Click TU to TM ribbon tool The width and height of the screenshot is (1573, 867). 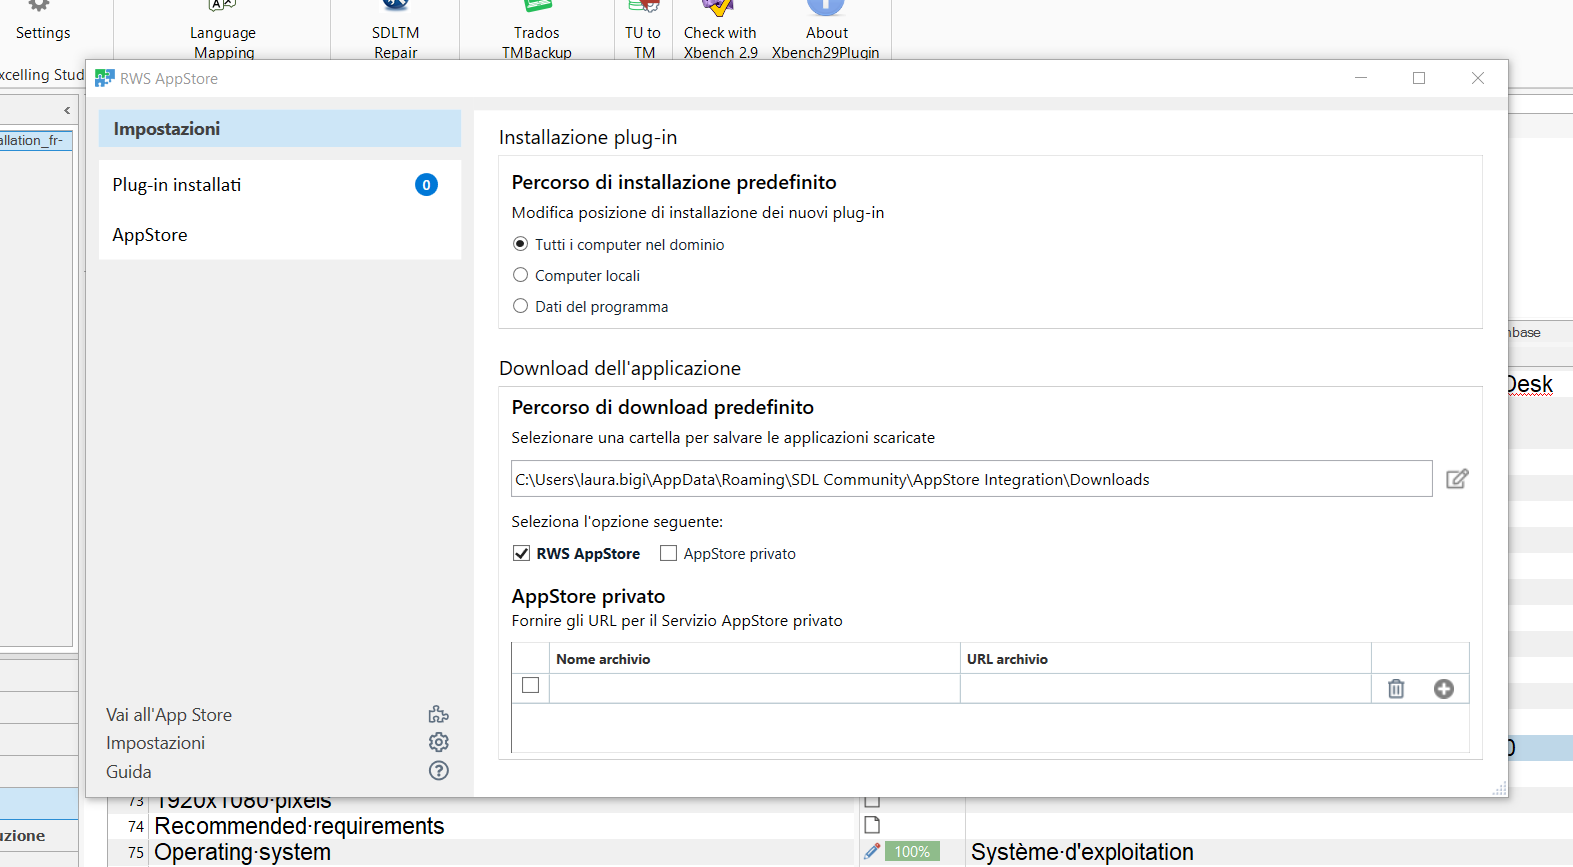643,30
